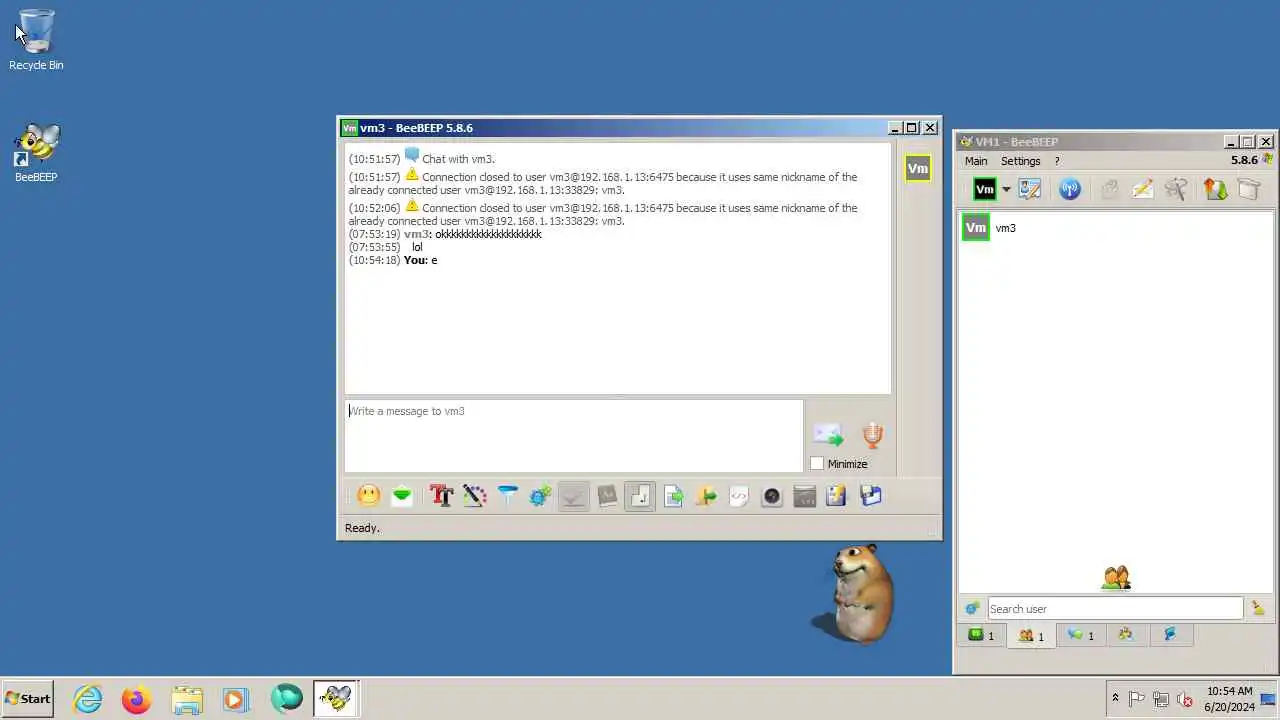Click the dark window panel icon in chat toolbar
The width and height of the screenshot is (1280, 720).
pos(805,496)
